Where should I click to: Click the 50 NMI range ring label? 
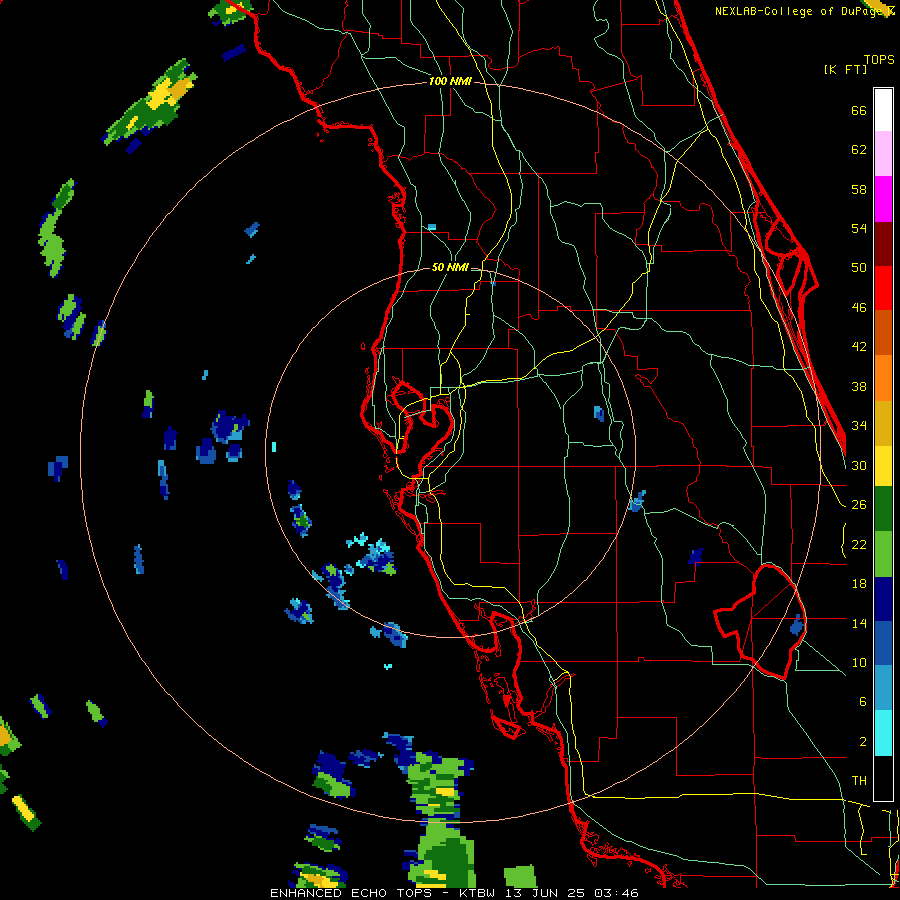(x=450, y=267)
